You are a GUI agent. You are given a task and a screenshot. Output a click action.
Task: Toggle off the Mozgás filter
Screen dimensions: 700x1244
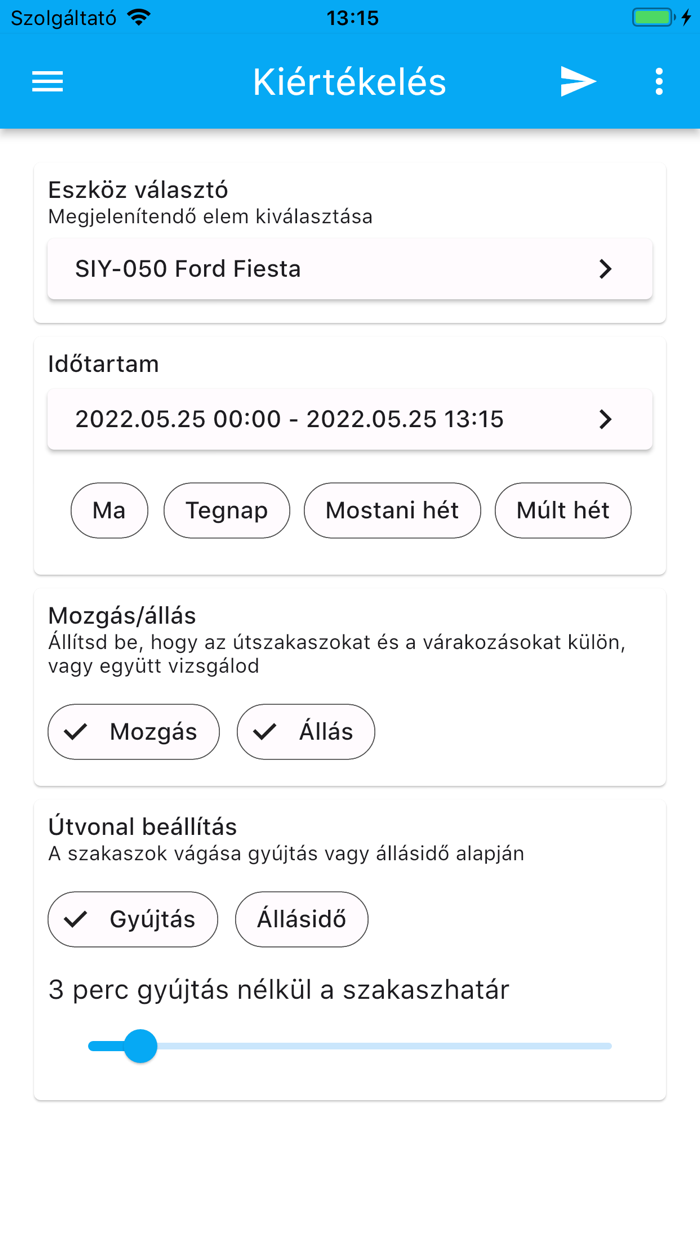point(133,731)
